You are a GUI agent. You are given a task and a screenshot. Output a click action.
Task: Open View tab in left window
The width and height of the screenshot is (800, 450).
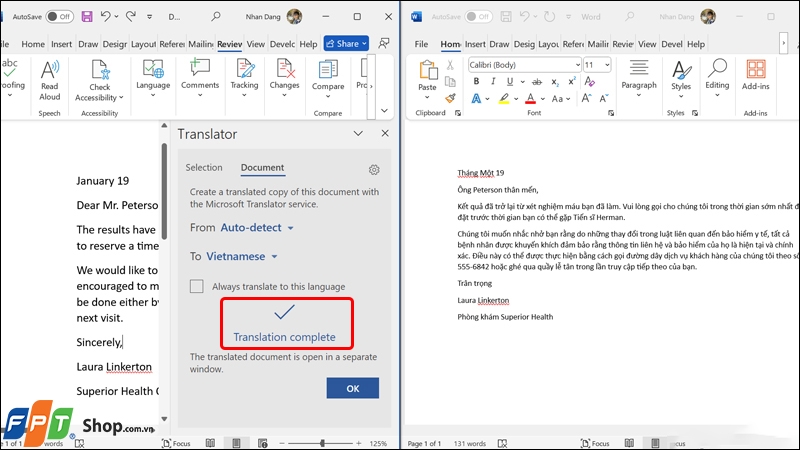pyautogui.click(x=256, y=44)
